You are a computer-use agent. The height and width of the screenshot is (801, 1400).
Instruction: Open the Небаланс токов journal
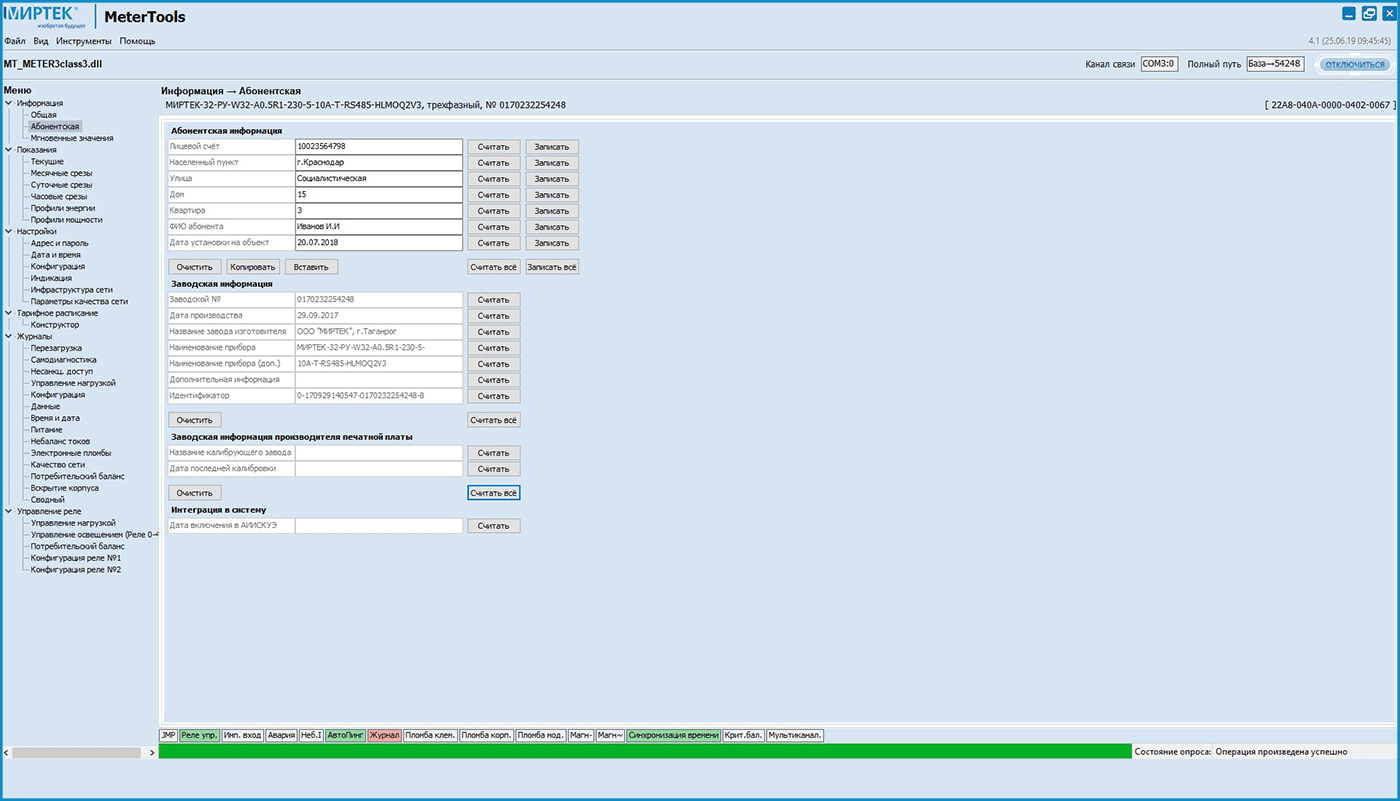click(x=60, y=441)
